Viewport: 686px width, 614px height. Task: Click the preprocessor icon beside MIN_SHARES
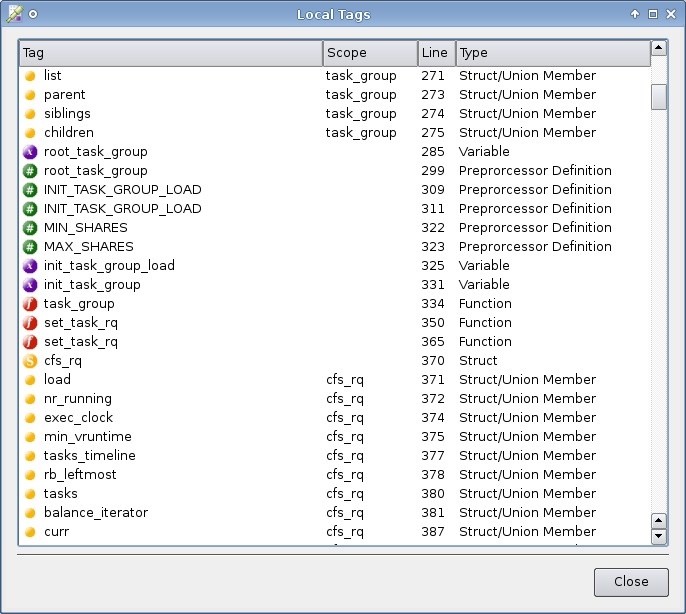click(30, 228)
